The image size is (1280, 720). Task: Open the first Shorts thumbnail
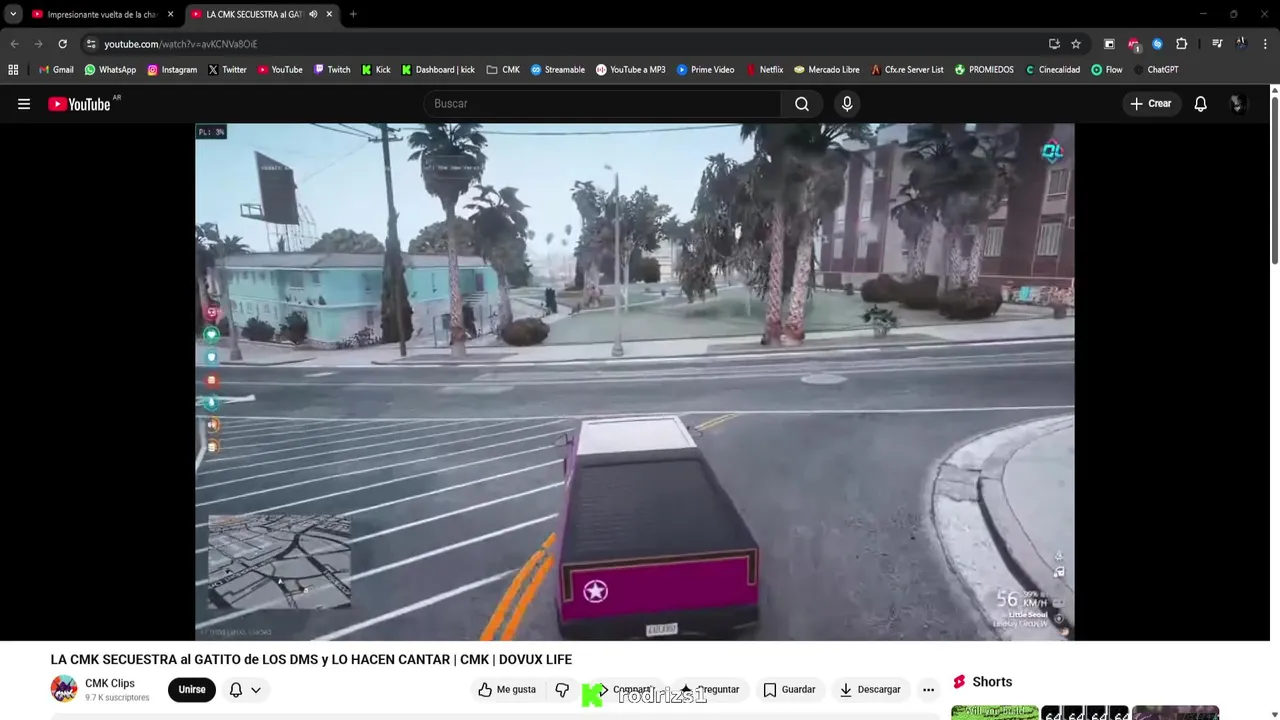tap(994, 712)
